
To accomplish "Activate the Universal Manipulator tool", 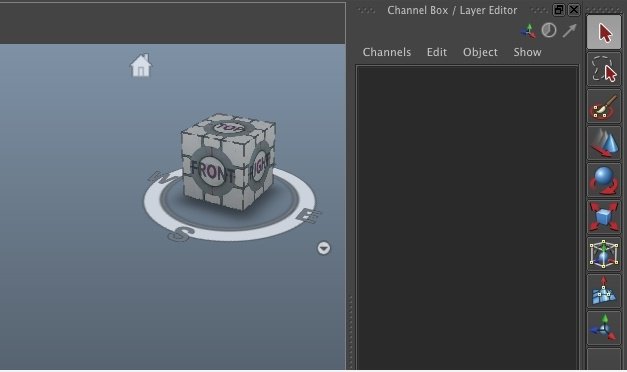I will (604, 254).
